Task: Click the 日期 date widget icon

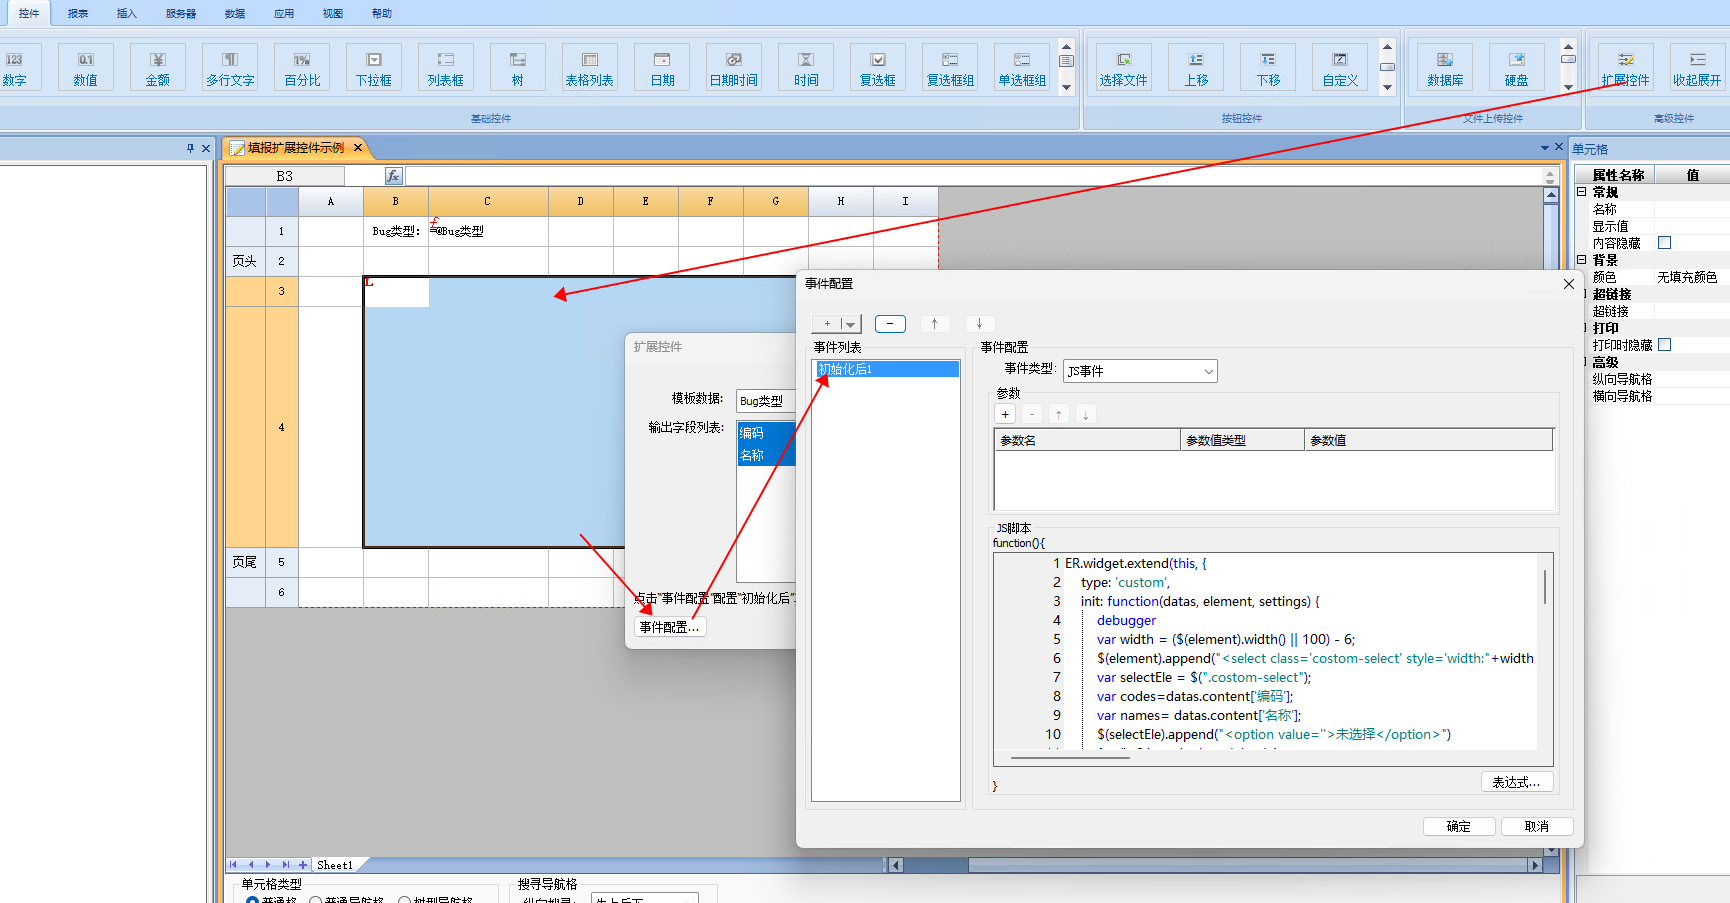Action: [662, 68]
